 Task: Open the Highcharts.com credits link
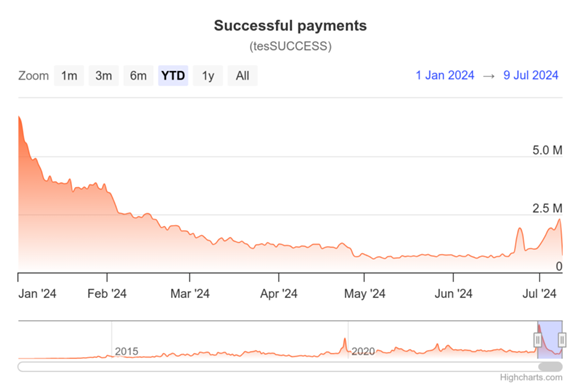coord(531,377)
